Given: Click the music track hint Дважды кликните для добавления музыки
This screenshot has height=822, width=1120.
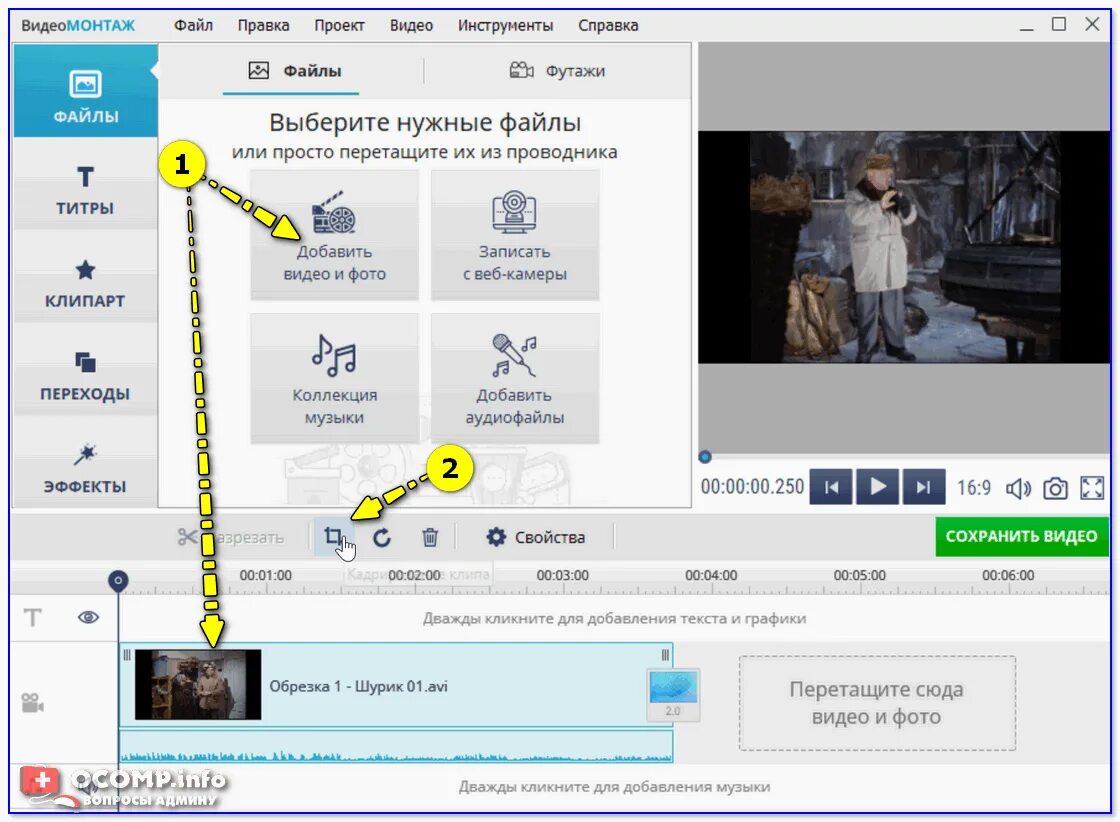Looking at the screenshot, I should 614,787.
